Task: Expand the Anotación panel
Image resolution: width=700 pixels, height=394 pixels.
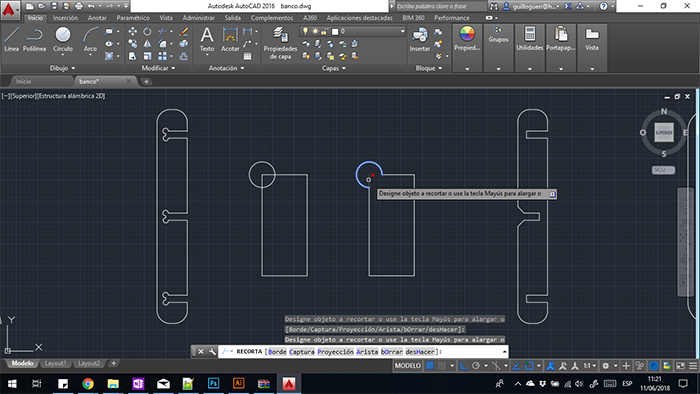Action: click(226, 68)
